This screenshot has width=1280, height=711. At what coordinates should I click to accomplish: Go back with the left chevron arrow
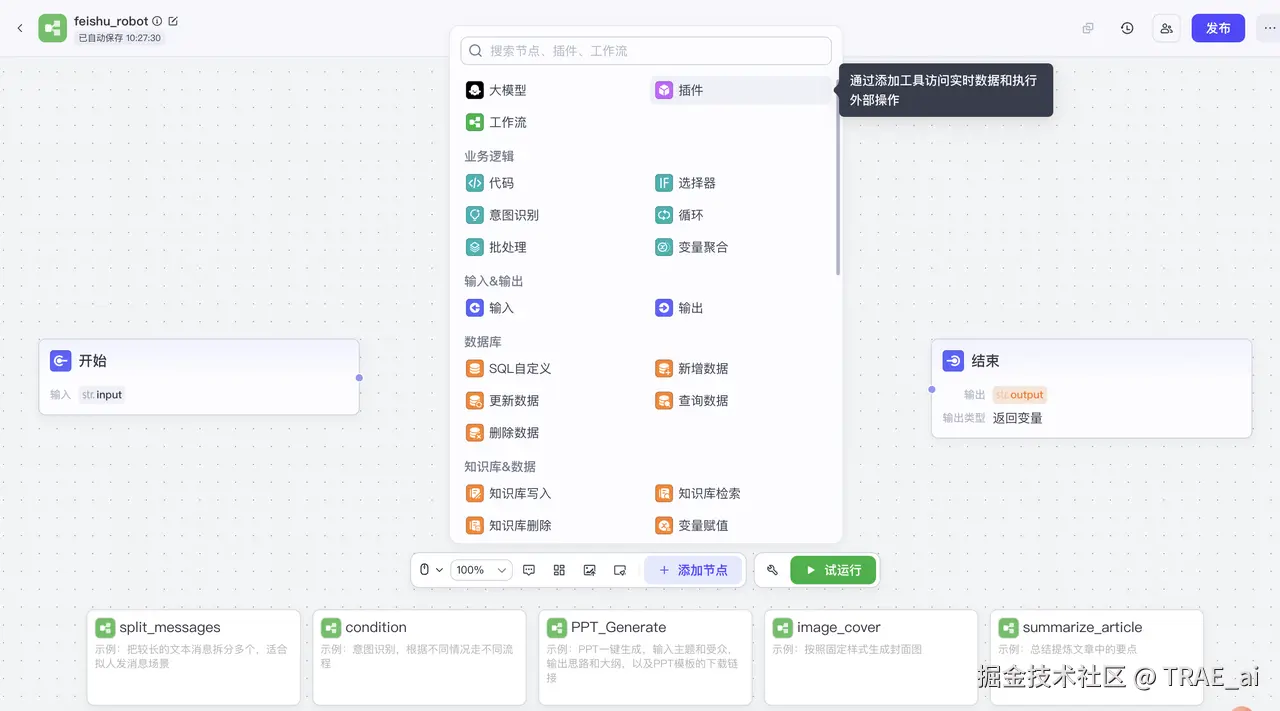tap(20, 28)
